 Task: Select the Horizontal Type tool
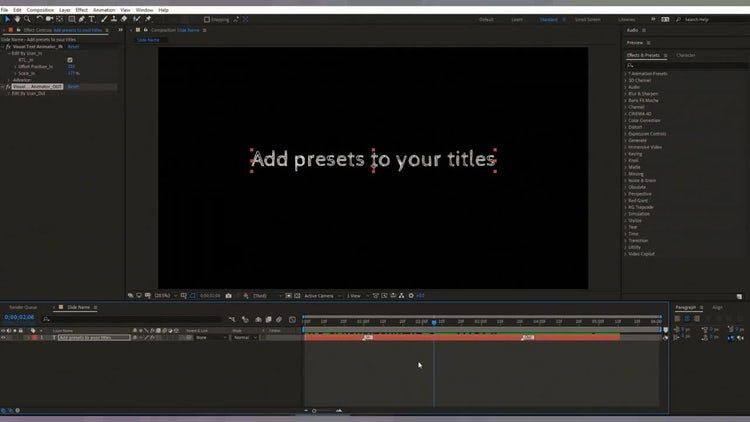pyautogui.click(x=92, y=19)
